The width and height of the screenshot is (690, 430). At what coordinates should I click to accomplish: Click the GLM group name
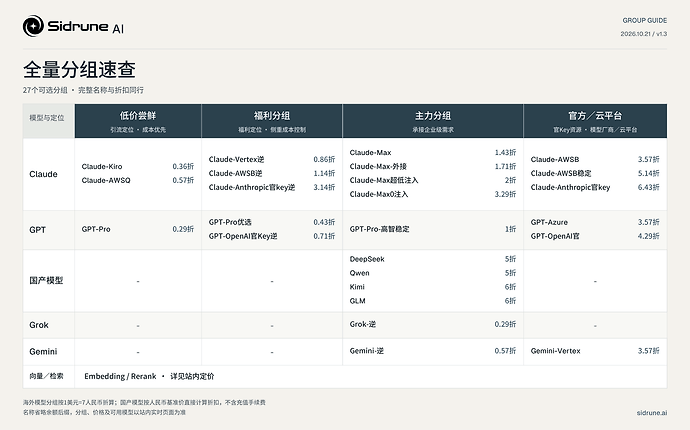(357, 301)
